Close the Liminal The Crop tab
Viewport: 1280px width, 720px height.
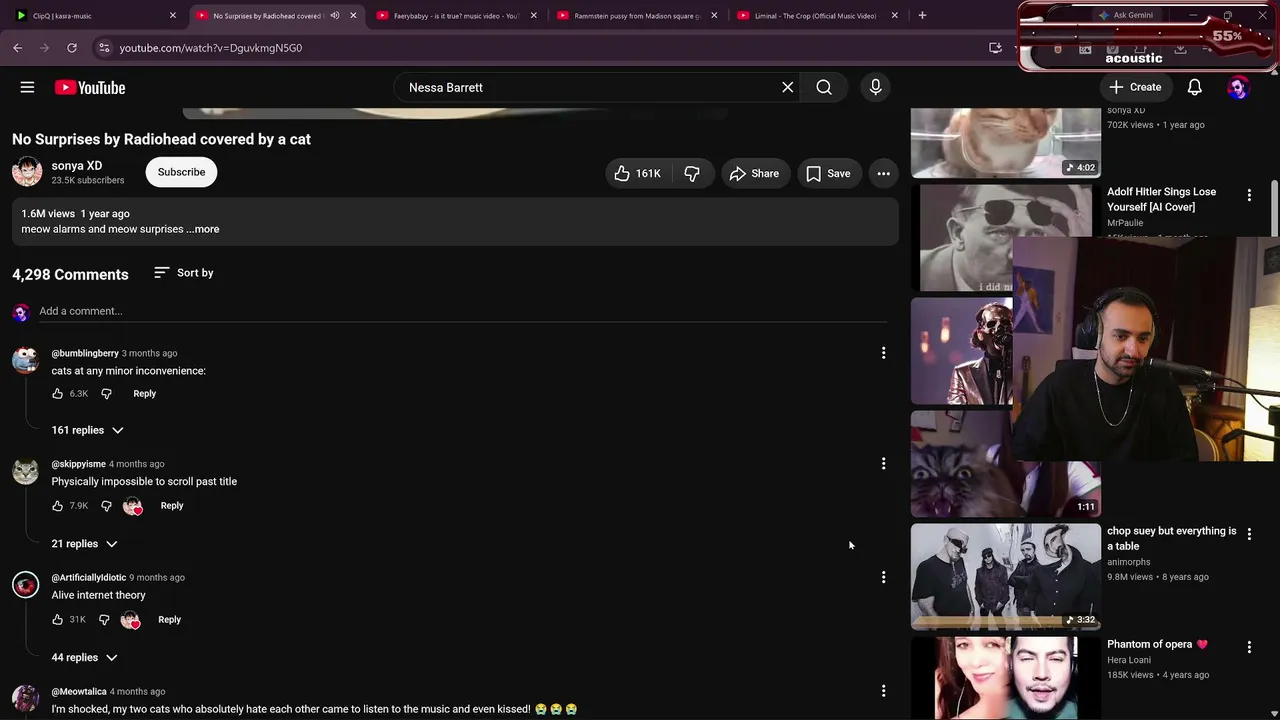pyautogui.click(x=894, y=15)
